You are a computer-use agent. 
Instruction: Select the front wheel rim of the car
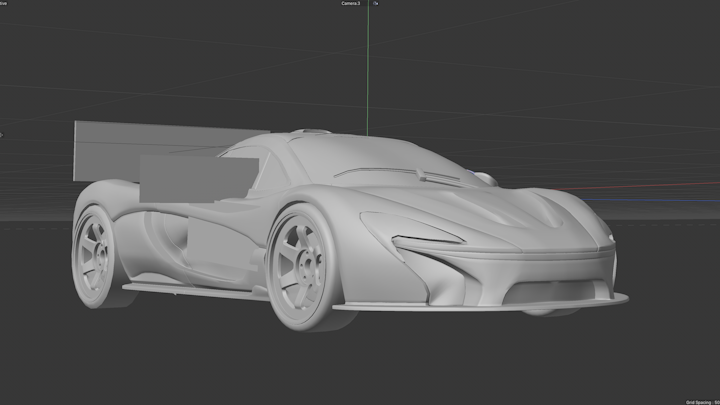coord(297,262)
